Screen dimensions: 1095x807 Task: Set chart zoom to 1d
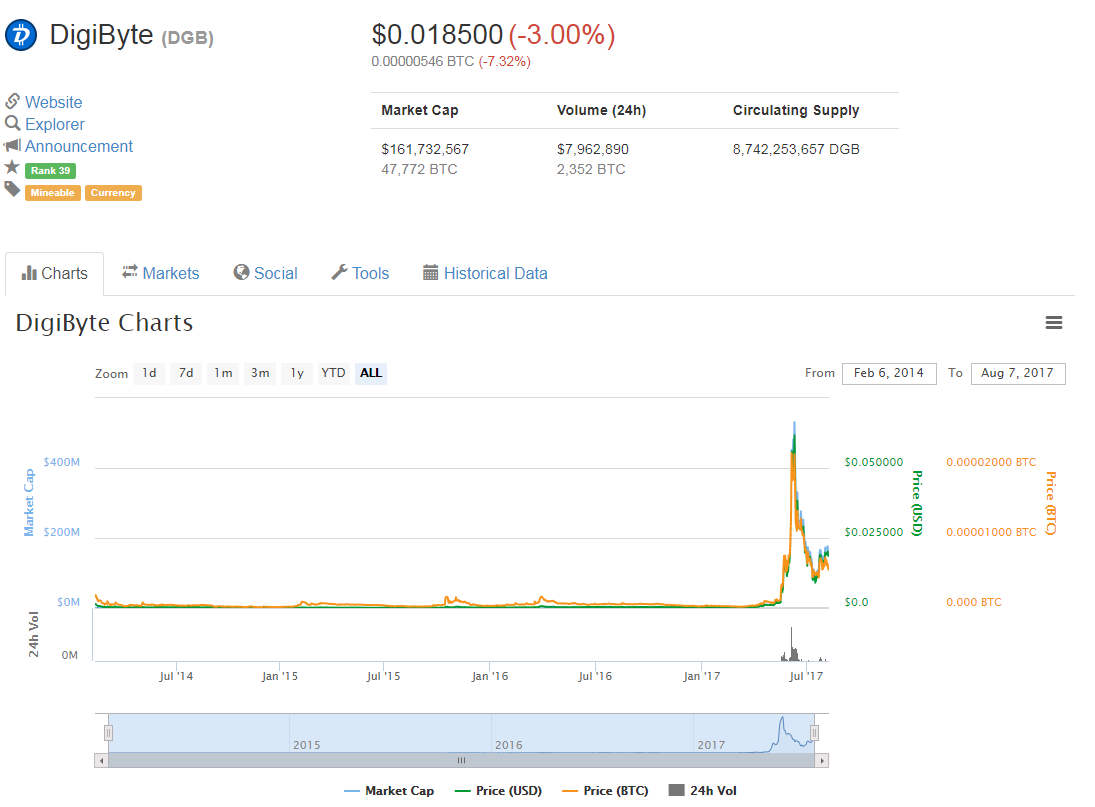pos(149,373)
